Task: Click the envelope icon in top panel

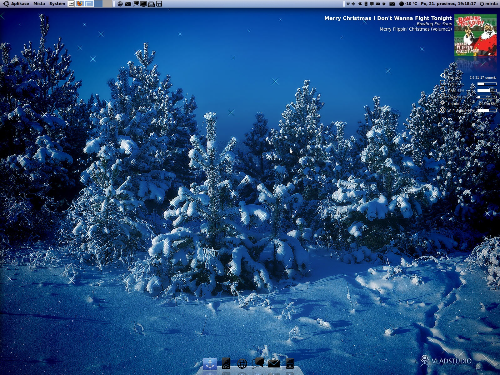Action: (128, 4)
